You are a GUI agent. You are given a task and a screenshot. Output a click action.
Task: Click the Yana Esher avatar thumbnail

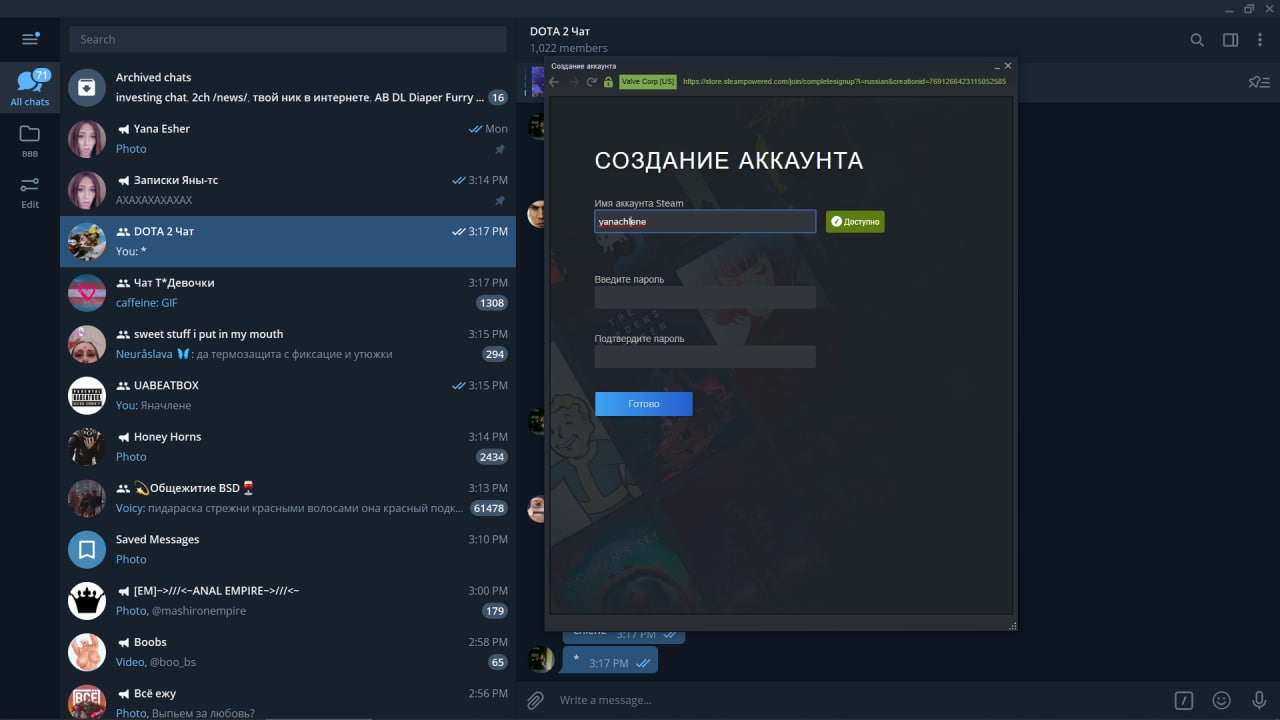(87, 139)
